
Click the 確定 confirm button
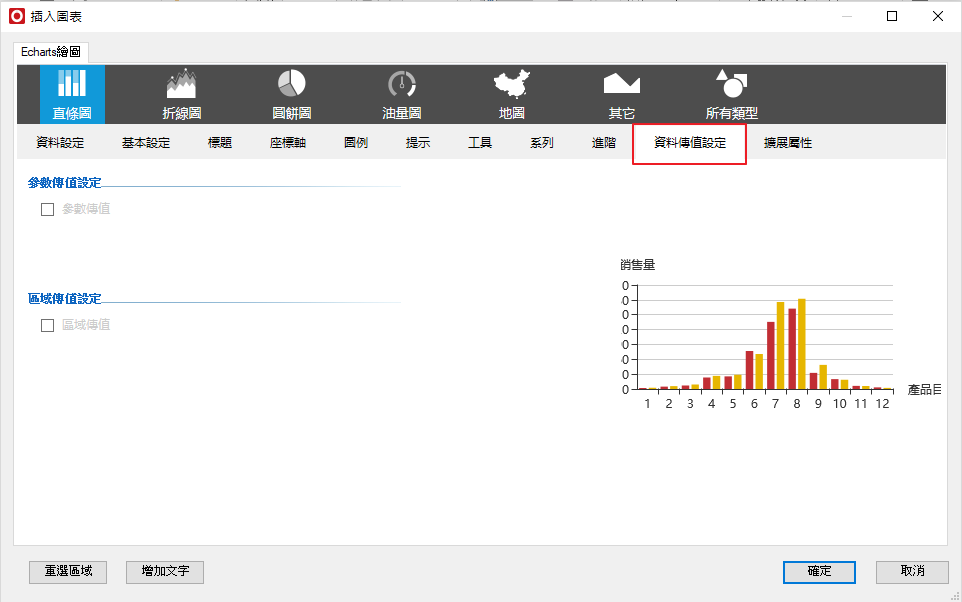tap(819, 572)
